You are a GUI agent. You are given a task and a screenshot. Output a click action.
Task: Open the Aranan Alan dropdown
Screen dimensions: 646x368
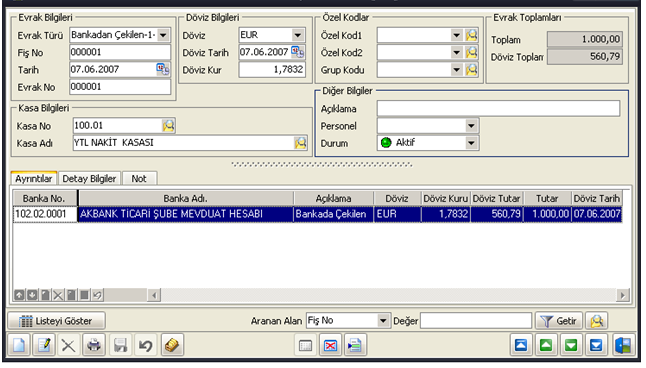point(383,321)
